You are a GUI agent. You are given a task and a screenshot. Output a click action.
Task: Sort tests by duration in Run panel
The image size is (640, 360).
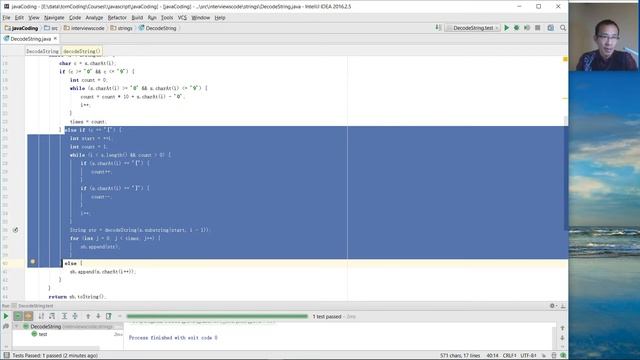(x=52, y=316)
